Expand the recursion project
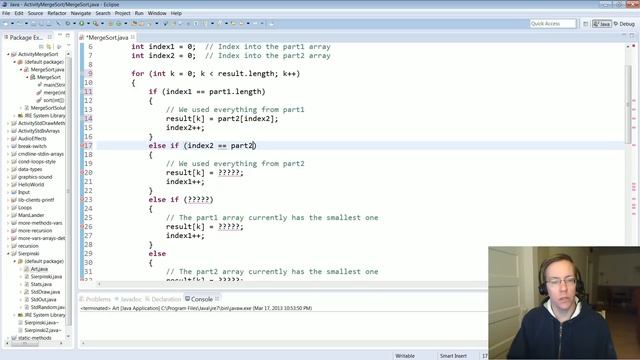The height and width of the screenshot is (360, 640). coord(8,246)
